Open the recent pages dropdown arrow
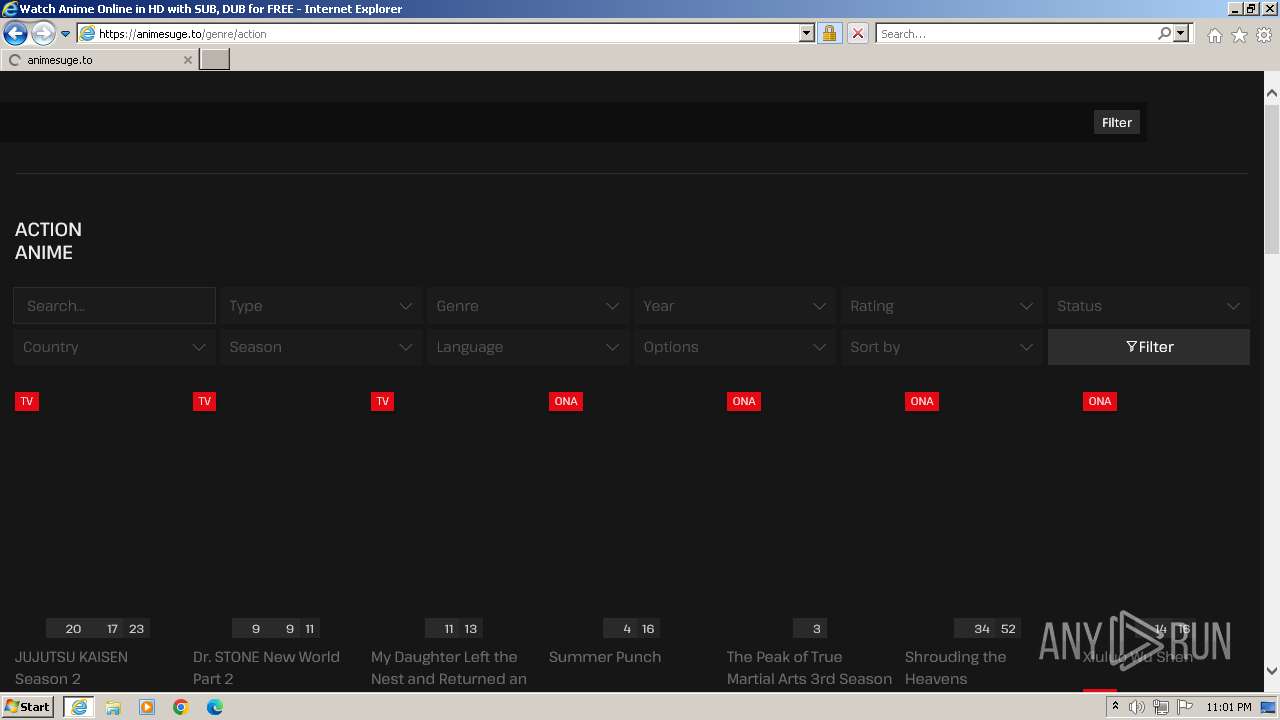 pos(66,34)
